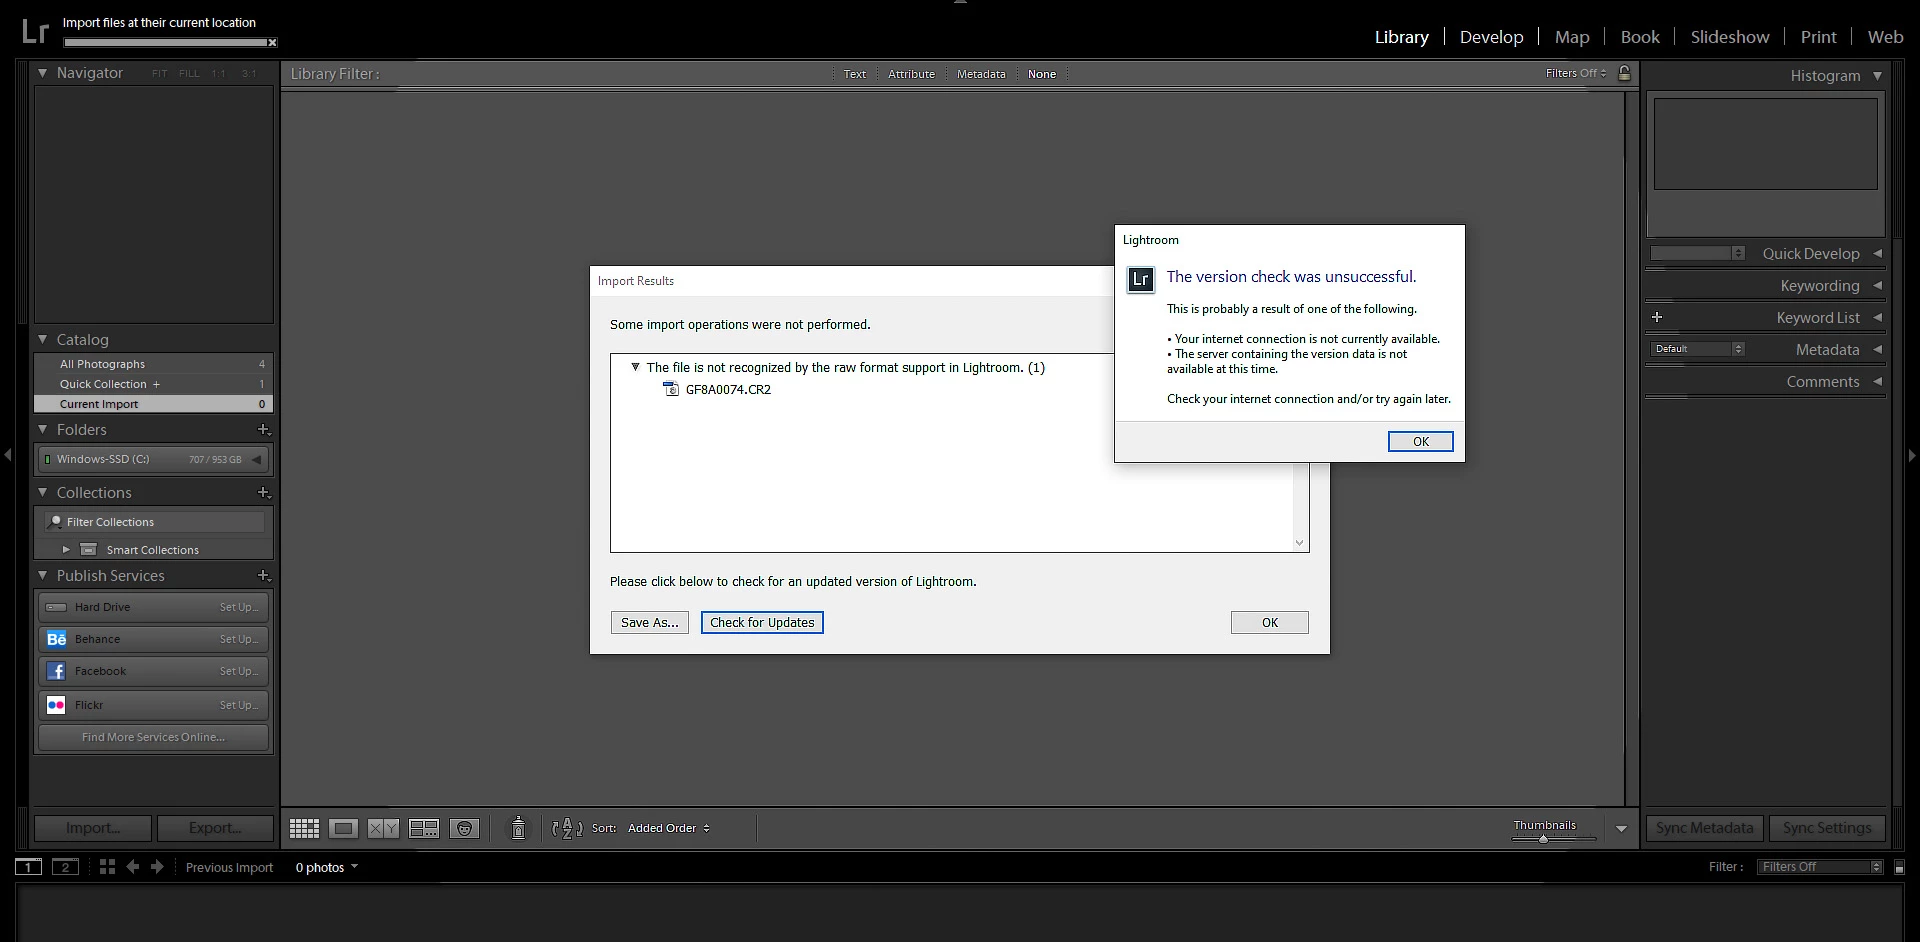1920x942 pixels.
Task: Hide the right panel group with the edge arrow
Action: pos(1912,455)
